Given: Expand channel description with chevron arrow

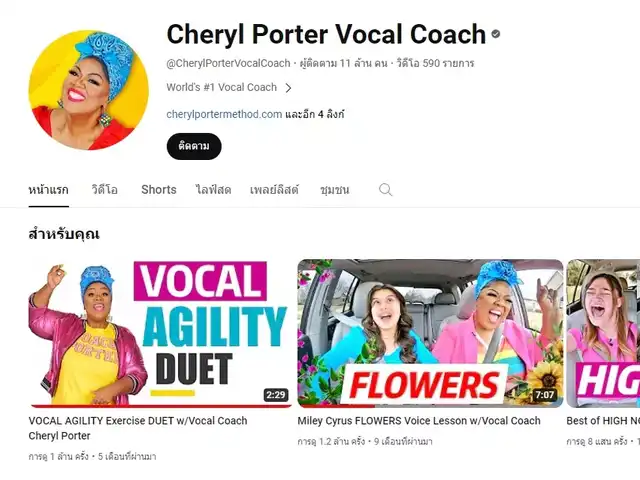Looking at the screenshot, I should click(x=288, y=88).
